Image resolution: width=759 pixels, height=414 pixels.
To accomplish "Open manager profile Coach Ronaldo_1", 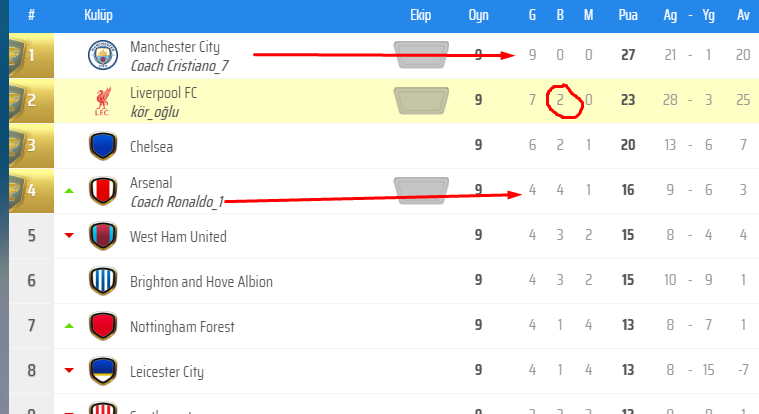I will 177,201.
